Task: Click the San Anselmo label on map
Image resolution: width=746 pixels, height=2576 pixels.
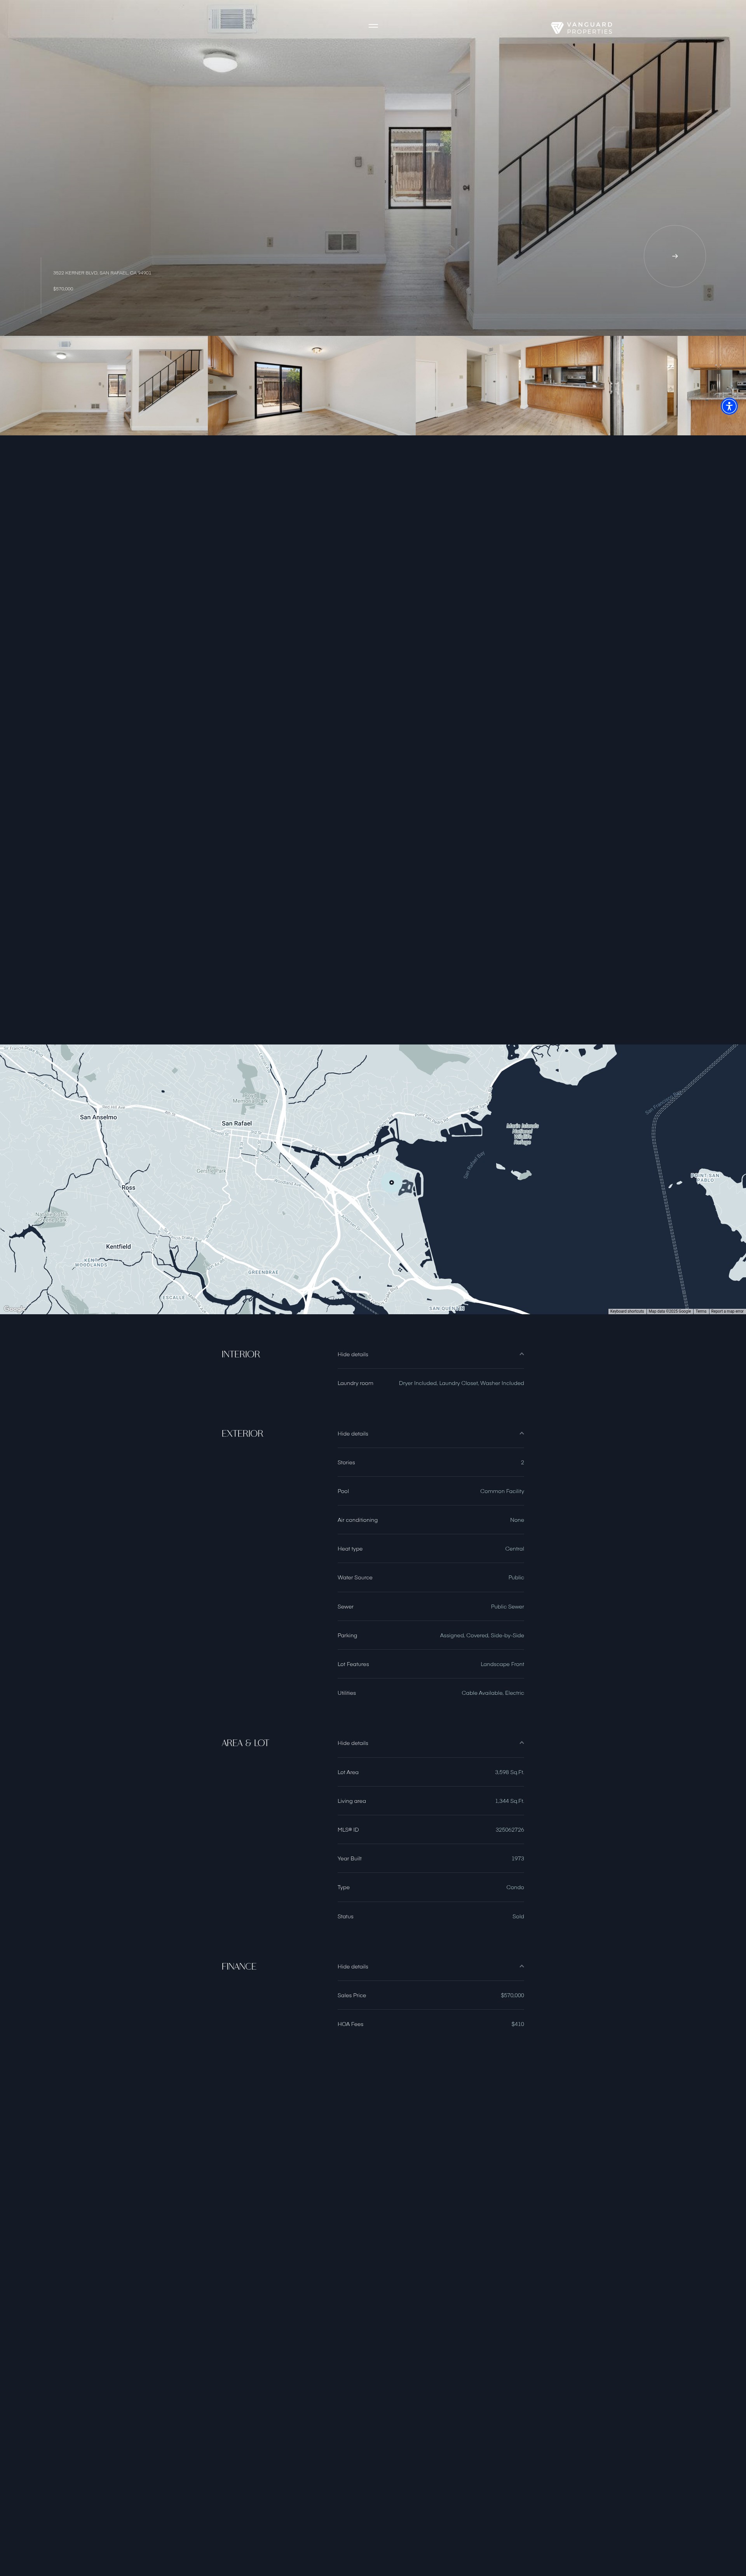Action: [98, 1117]
